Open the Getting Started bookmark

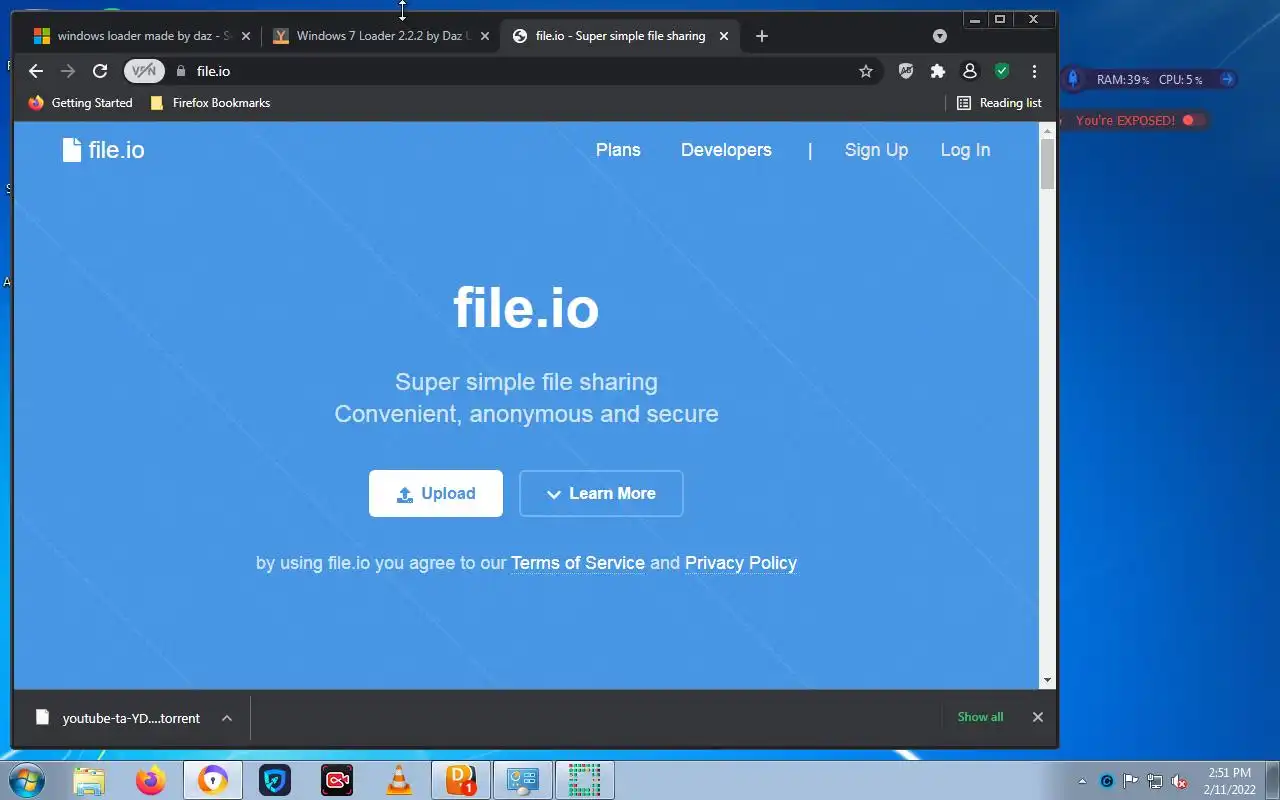[x=80, y=103]
